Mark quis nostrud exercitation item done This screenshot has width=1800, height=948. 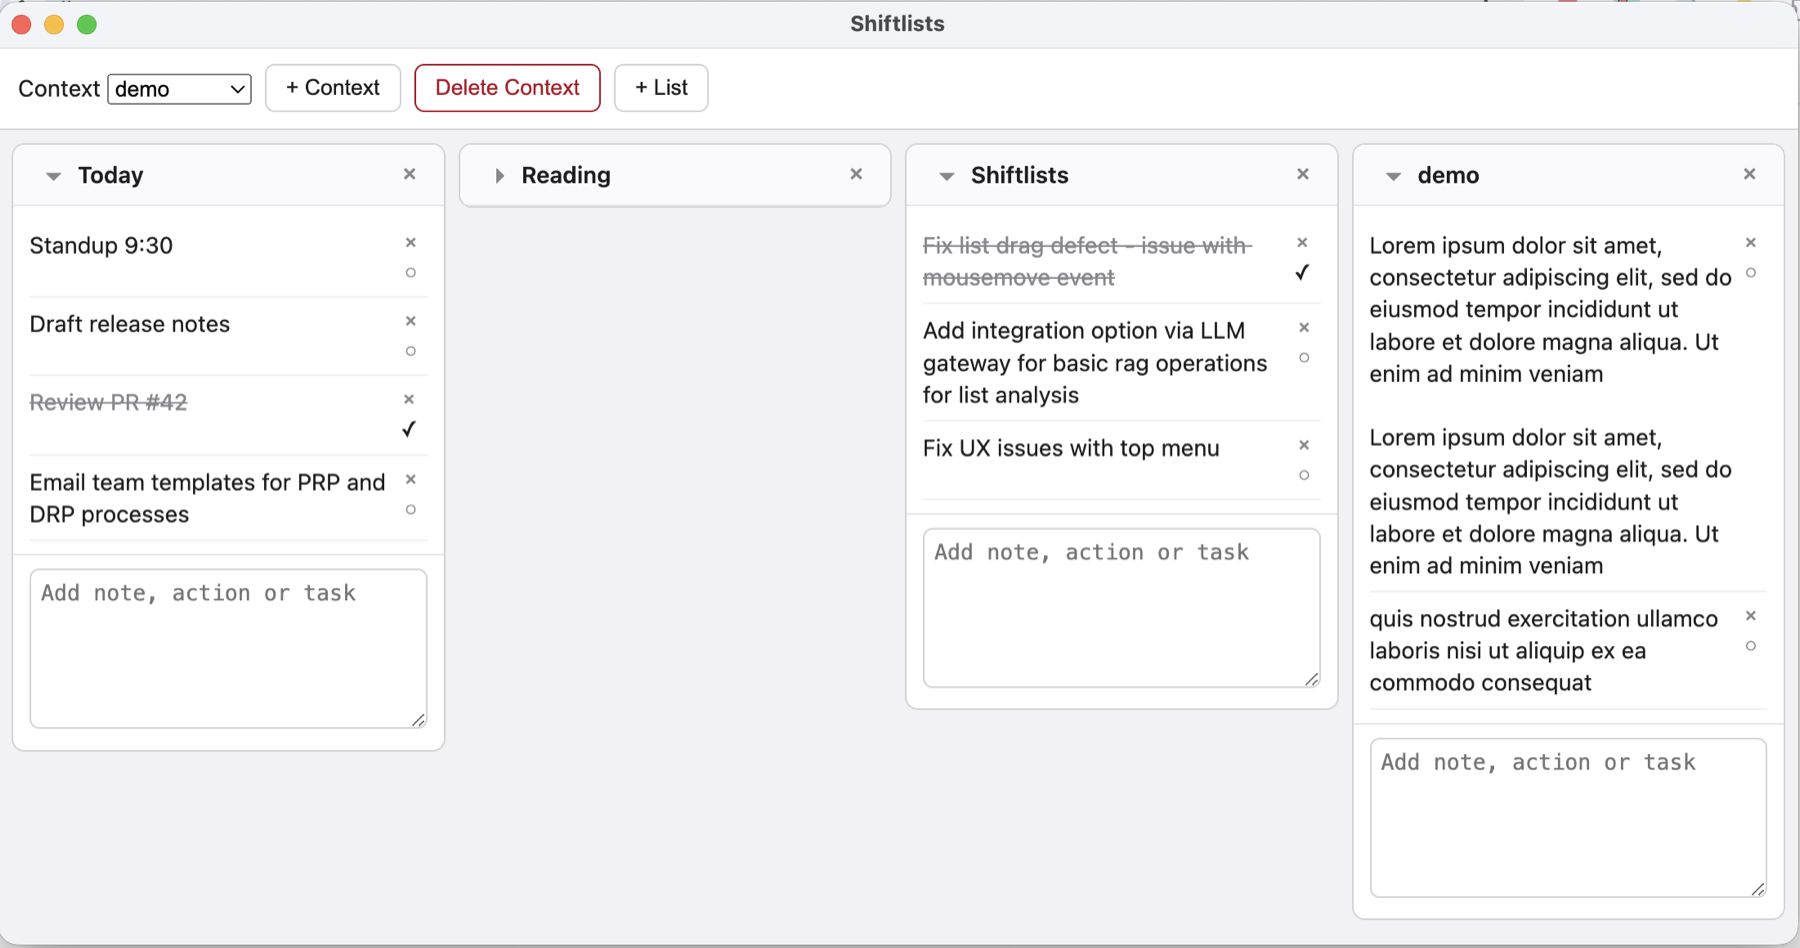tap(1751, 646)
